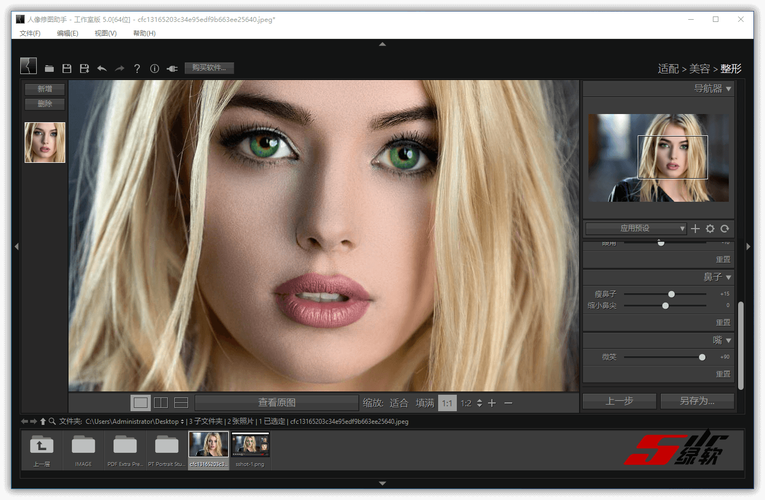Go up a folder with the up arrow icon
This screenshot has width=765, height=500.
click(42, 421)
